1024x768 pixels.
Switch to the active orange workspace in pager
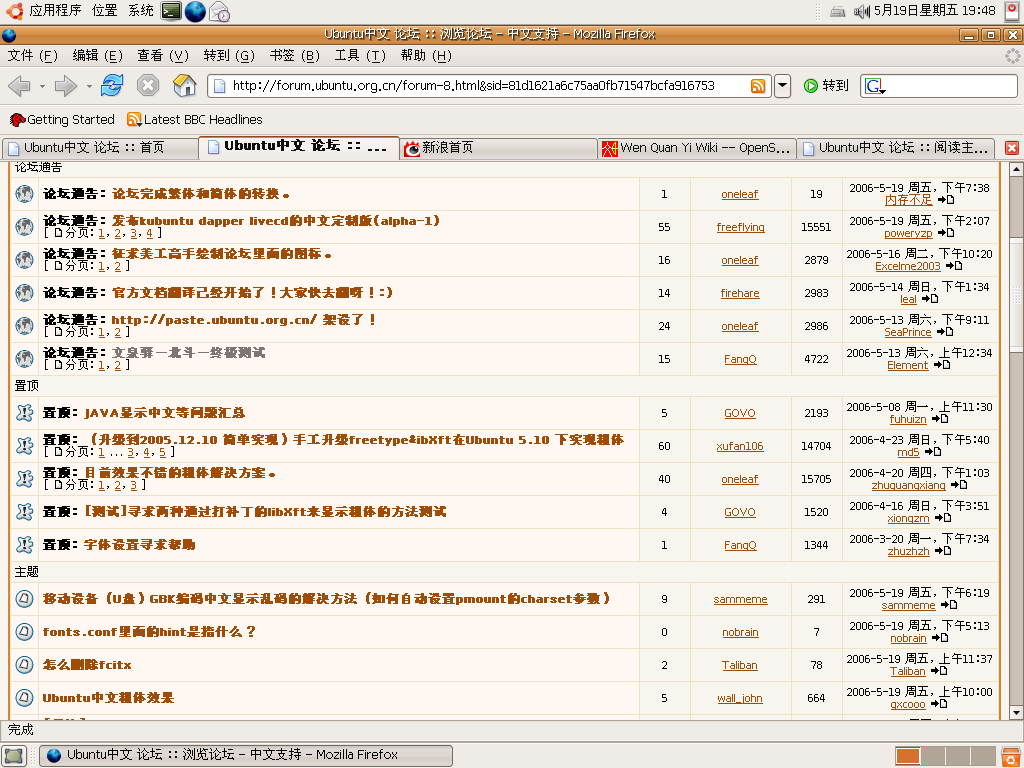[907, 756]
